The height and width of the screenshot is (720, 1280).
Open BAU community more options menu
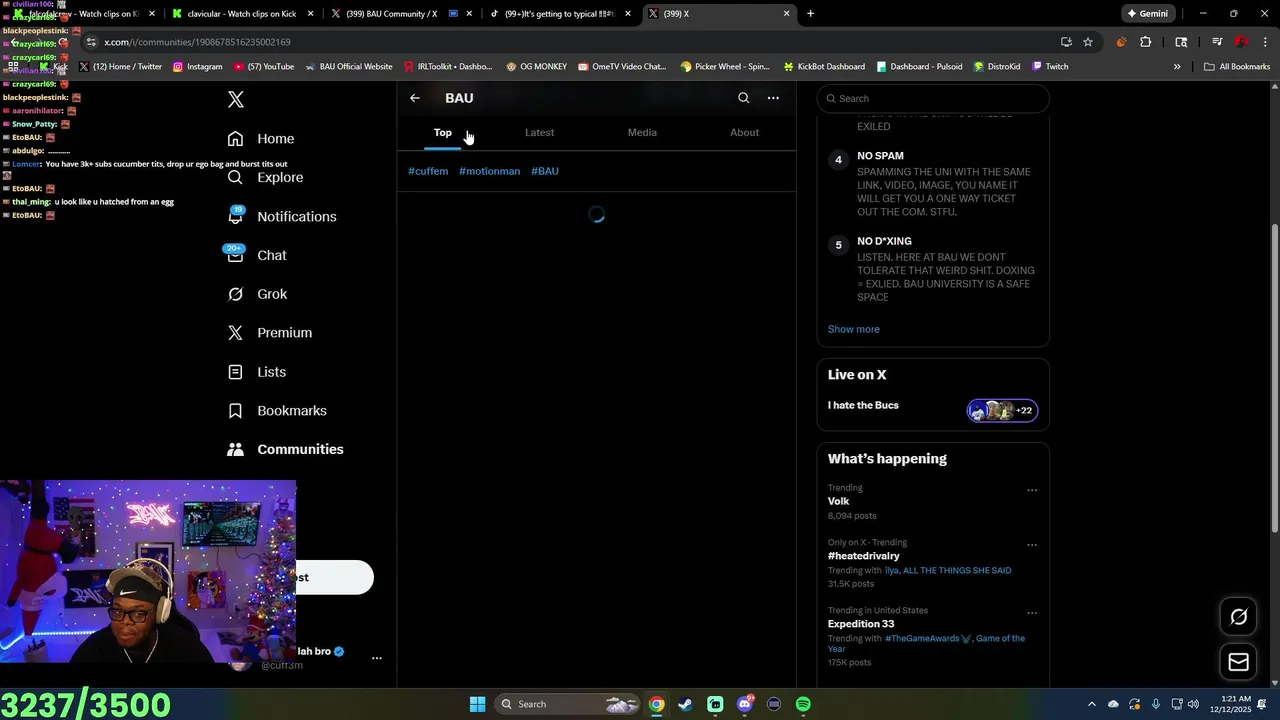773,98
